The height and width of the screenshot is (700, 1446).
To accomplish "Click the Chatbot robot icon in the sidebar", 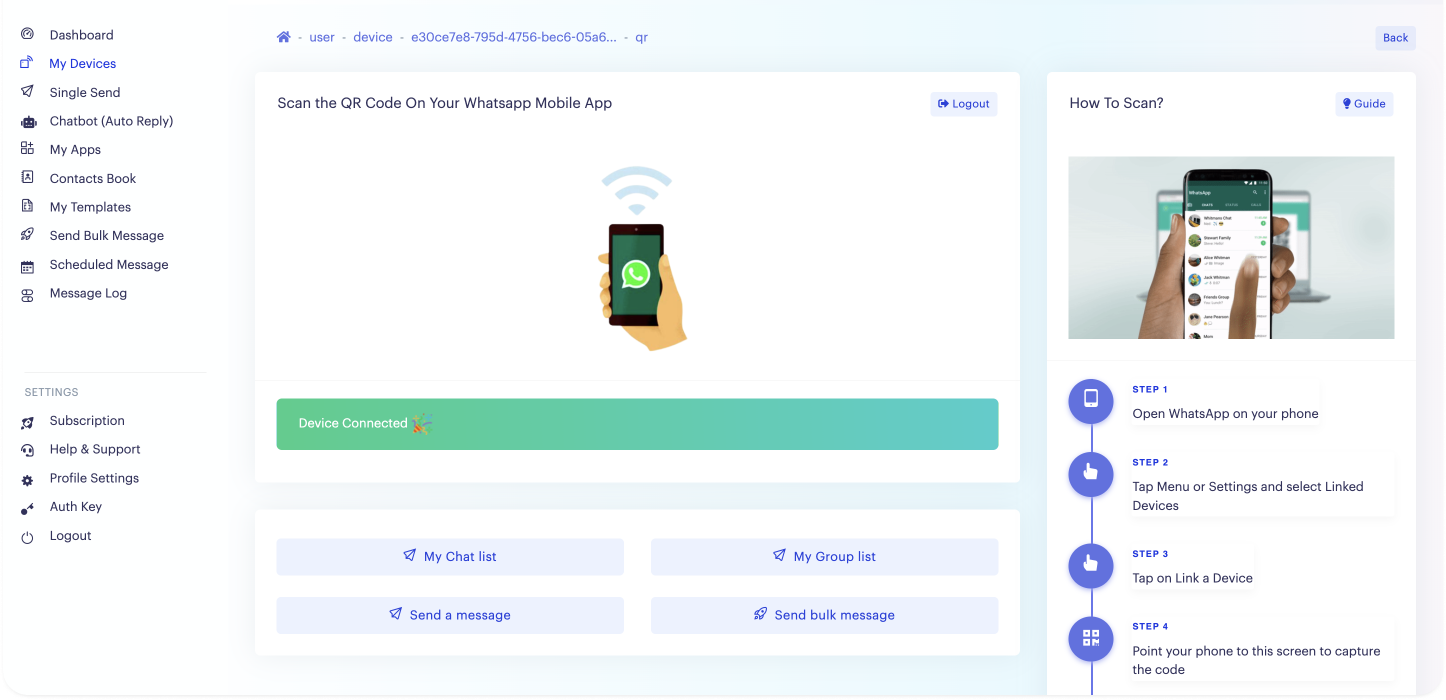I will (x=28, y=122).
